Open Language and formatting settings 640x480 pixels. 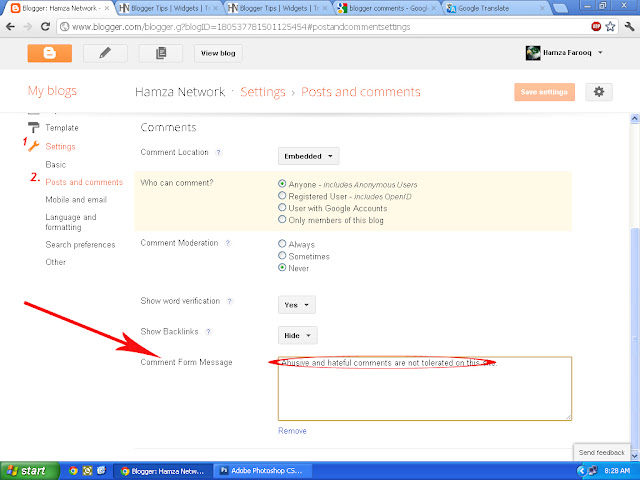pos(71,222)
